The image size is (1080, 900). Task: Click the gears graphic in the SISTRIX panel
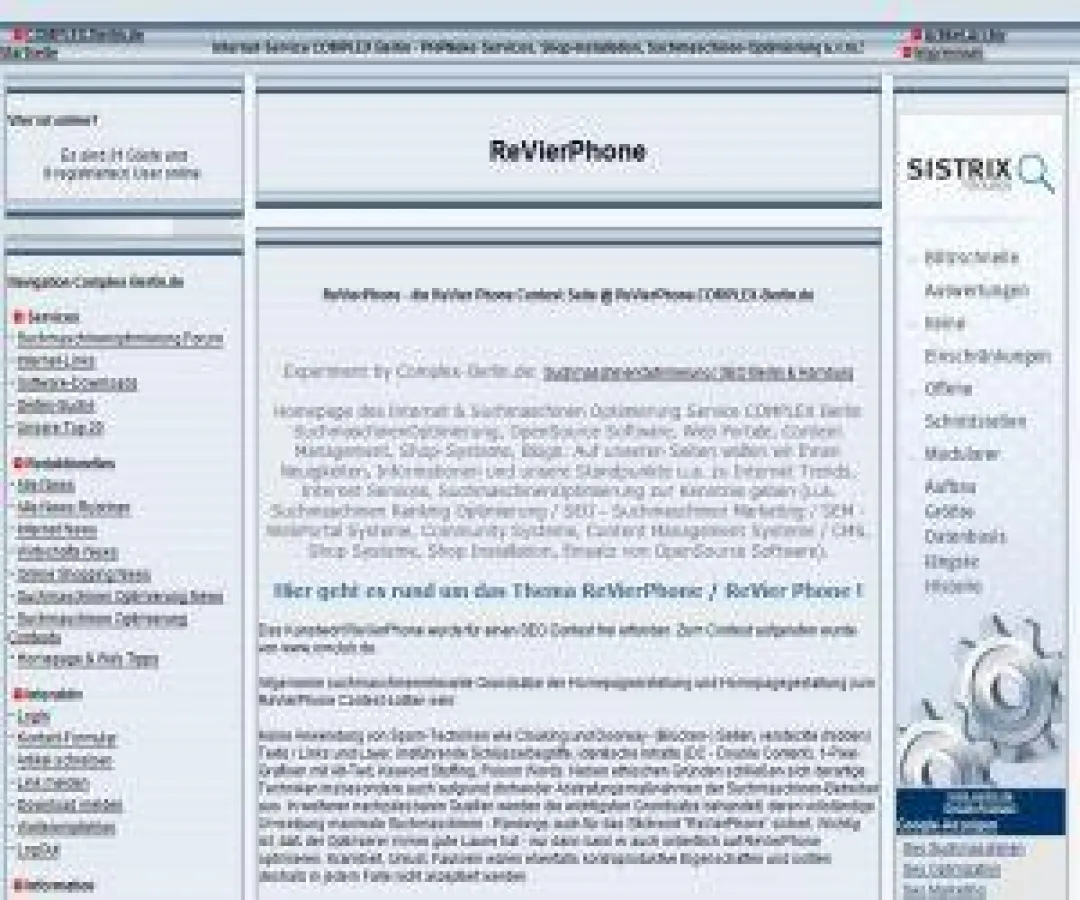tap(1000, 700)
